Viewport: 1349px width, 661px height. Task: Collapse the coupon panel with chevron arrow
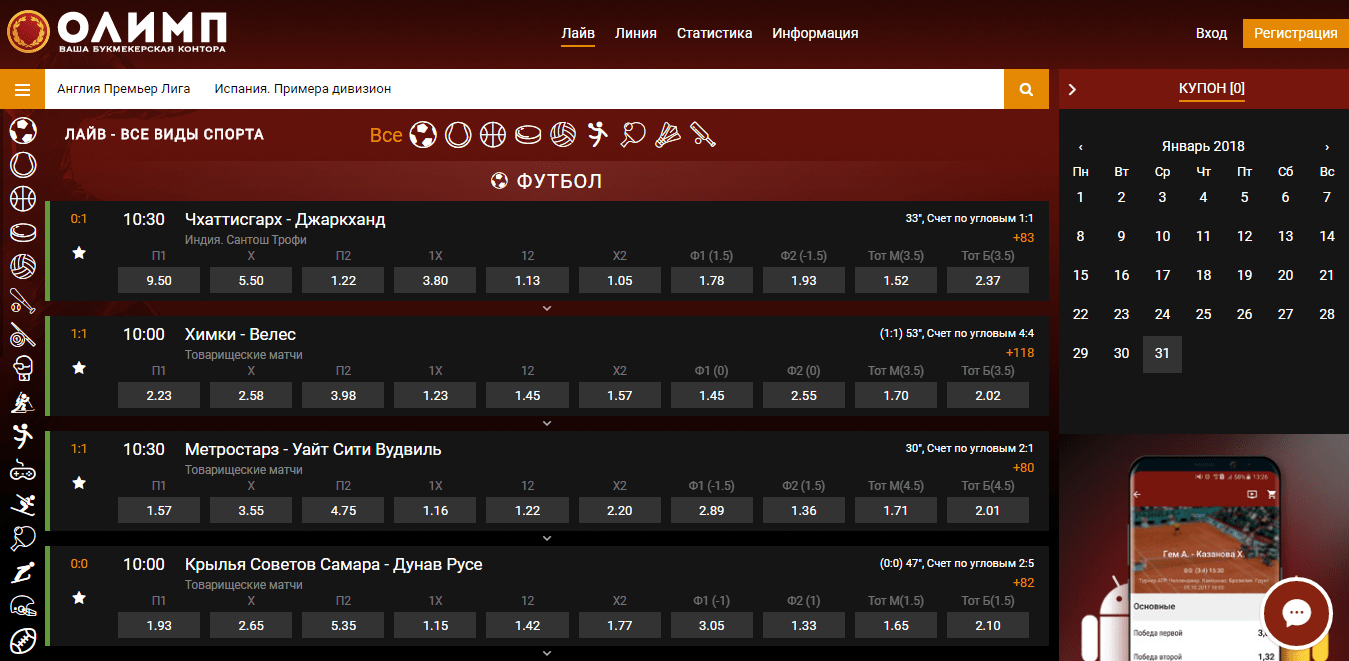[x=1071, y=89]
